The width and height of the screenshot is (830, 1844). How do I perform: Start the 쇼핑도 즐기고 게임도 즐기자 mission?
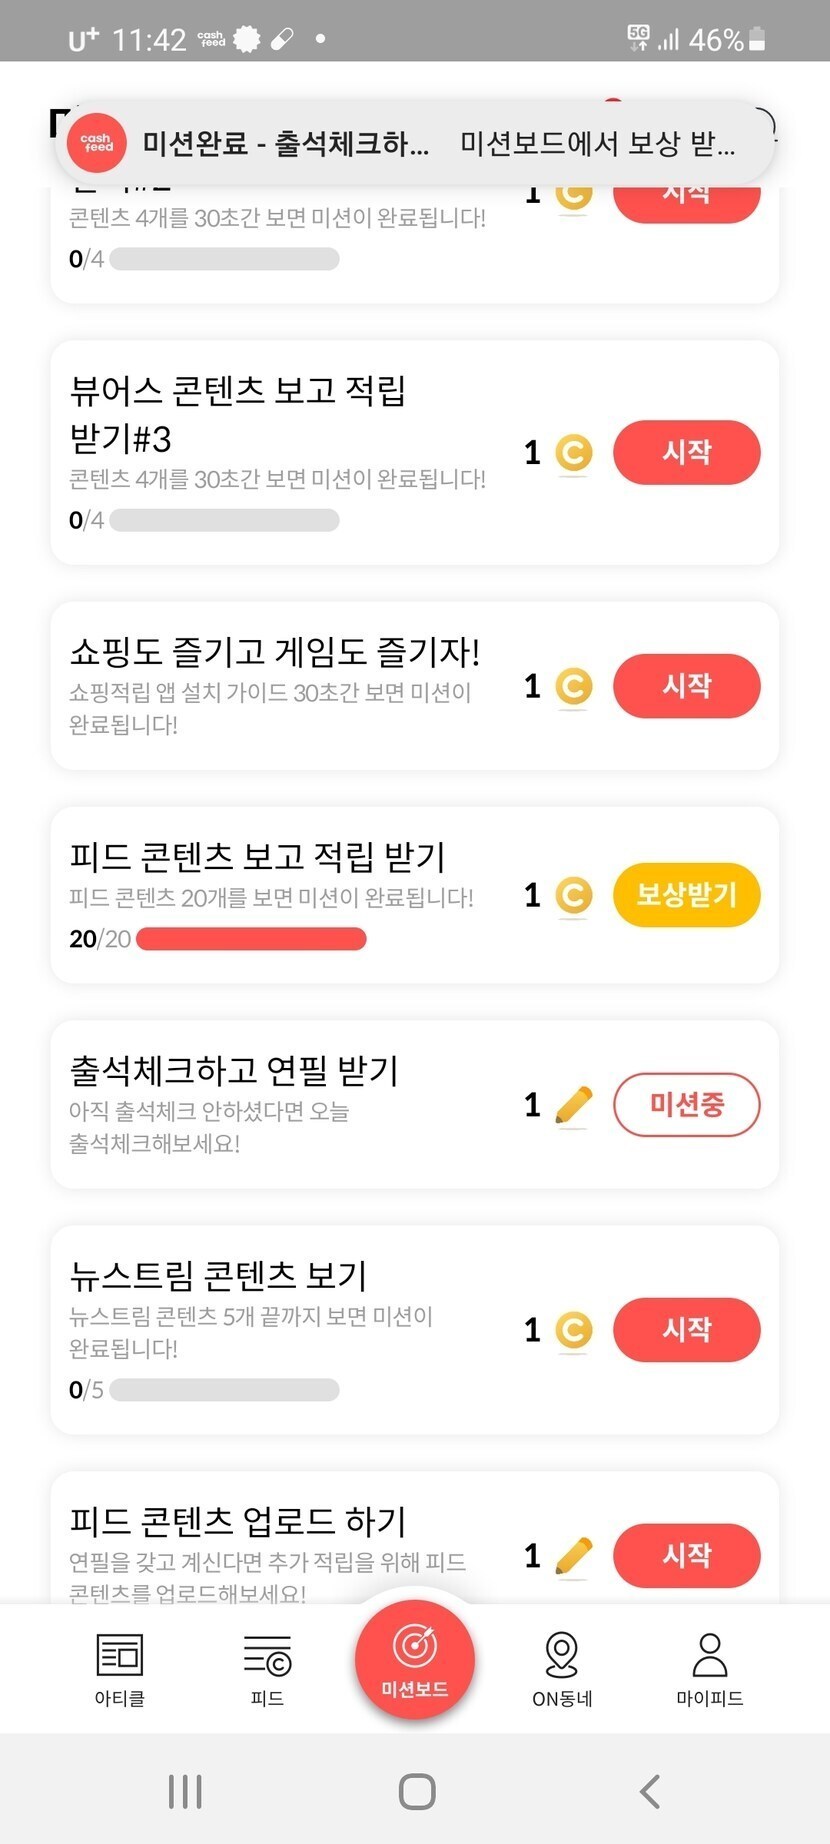tap(686, 686)
